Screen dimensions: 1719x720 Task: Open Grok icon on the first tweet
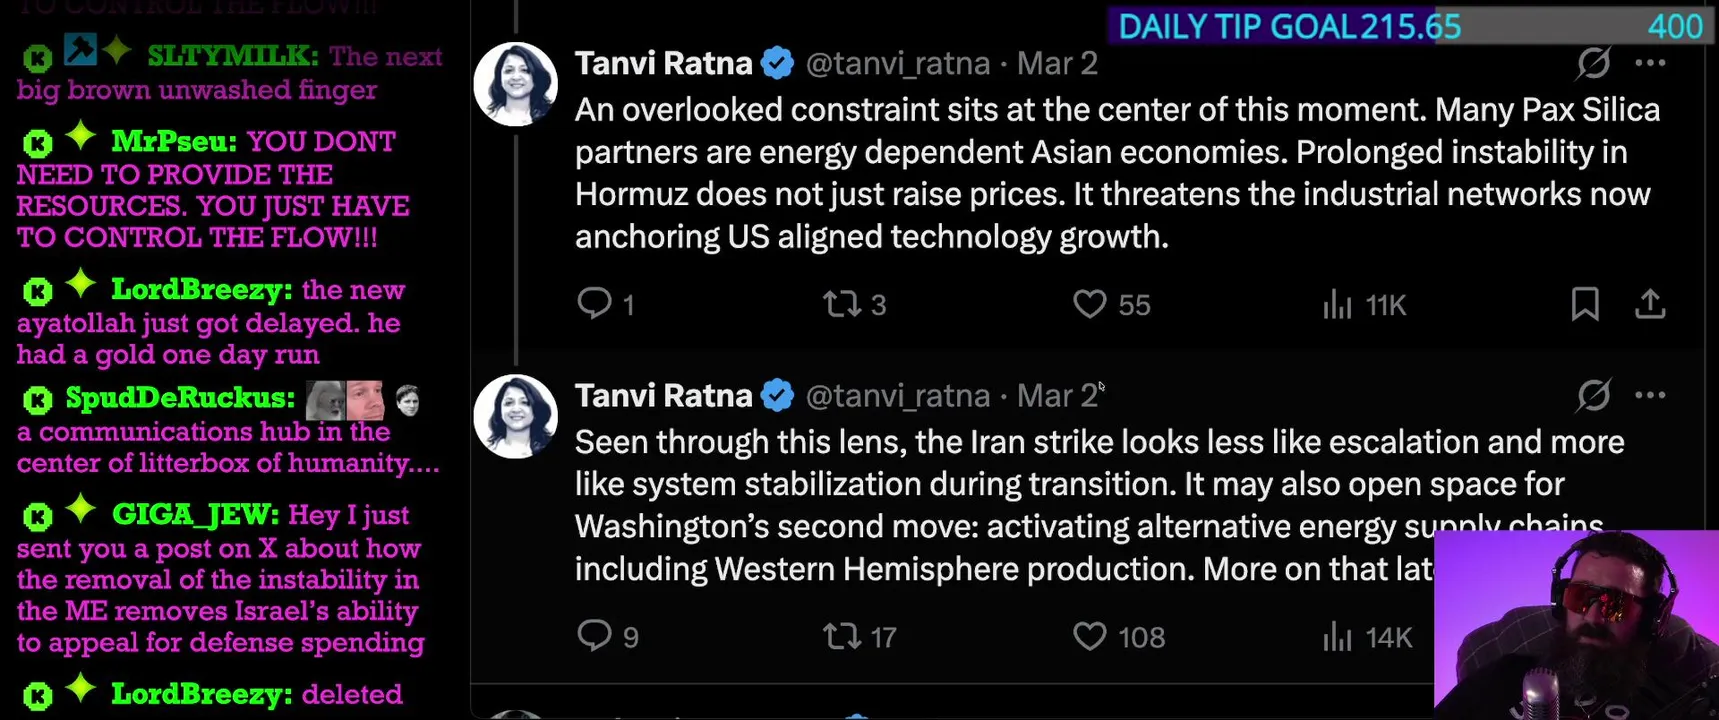(1593, 63)
